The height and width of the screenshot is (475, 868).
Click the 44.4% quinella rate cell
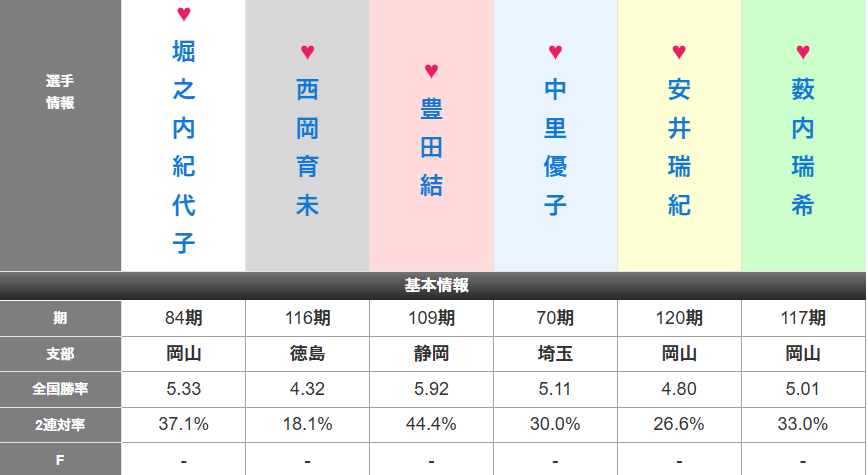pyautogui.click(x=431, y=425)
